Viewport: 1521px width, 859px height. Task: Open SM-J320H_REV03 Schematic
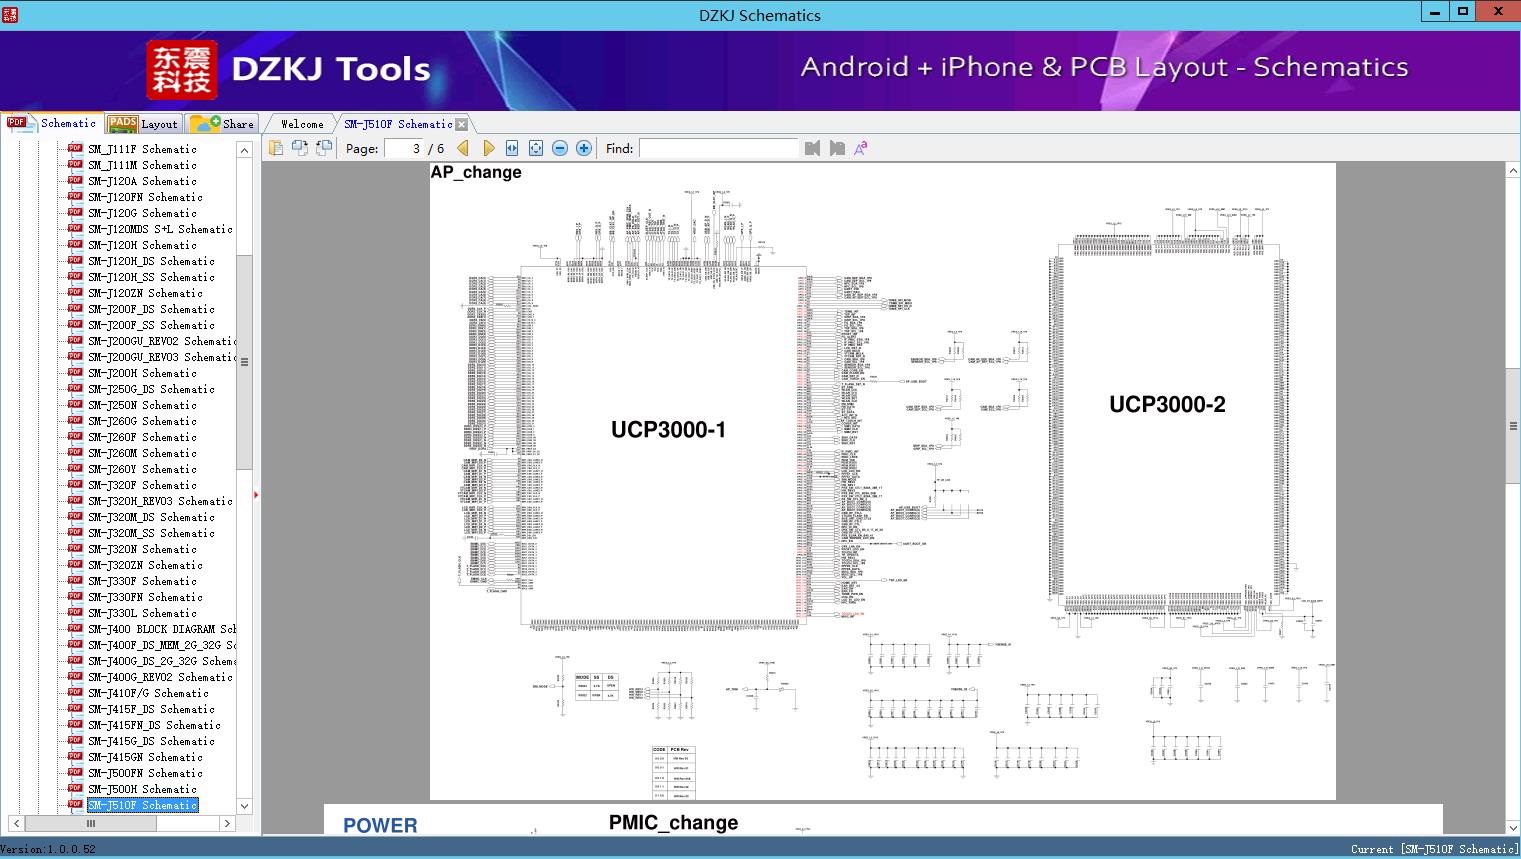point(160,501)
